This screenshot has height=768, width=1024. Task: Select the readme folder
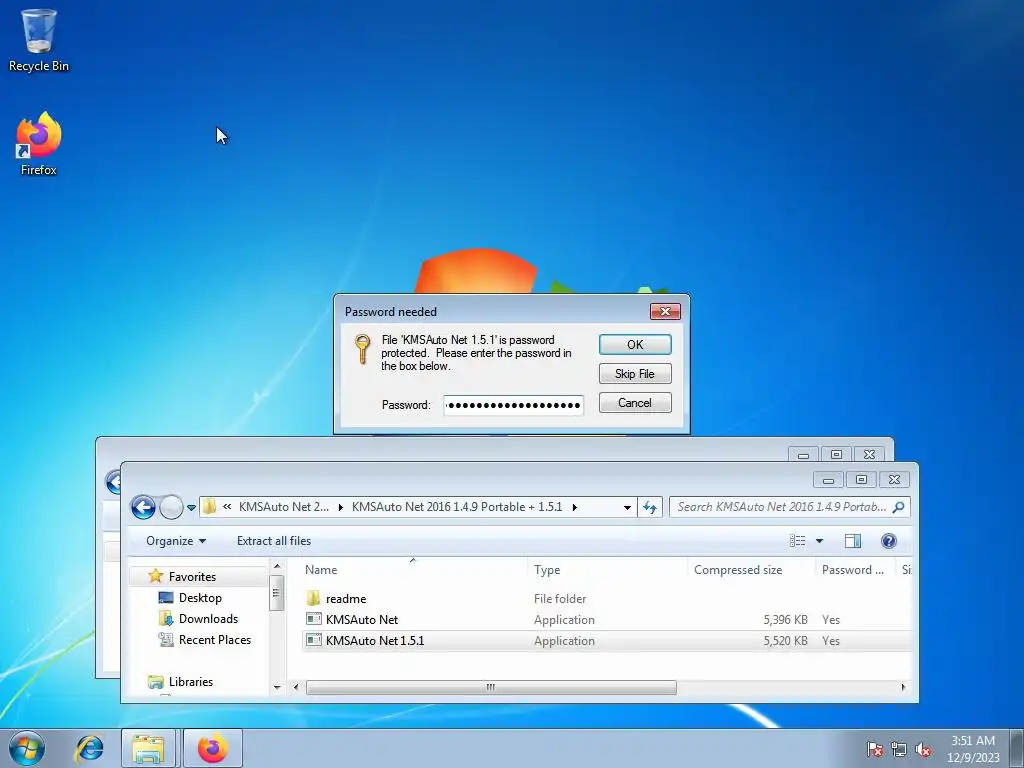[345, 599]
